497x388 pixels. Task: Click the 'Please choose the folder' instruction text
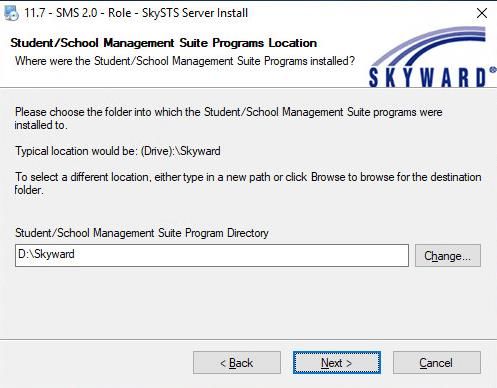pyautogui.click(x=228, y=118)
